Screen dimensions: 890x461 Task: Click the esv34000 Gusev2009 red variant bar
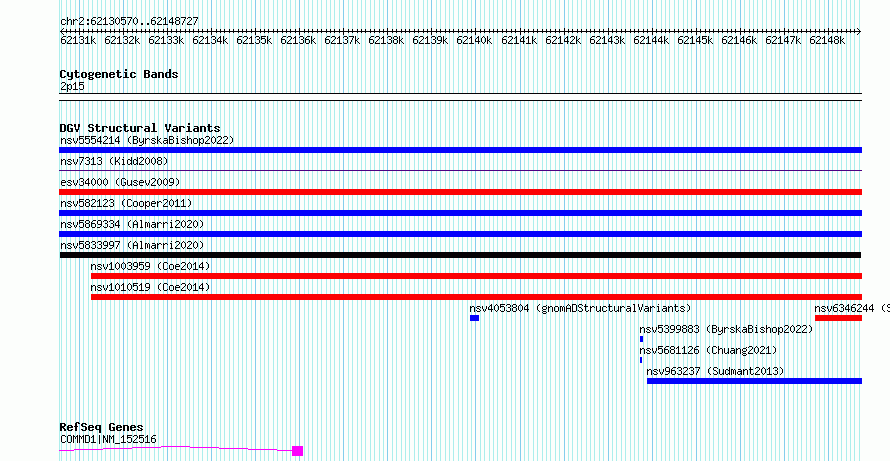click(460, 192)
